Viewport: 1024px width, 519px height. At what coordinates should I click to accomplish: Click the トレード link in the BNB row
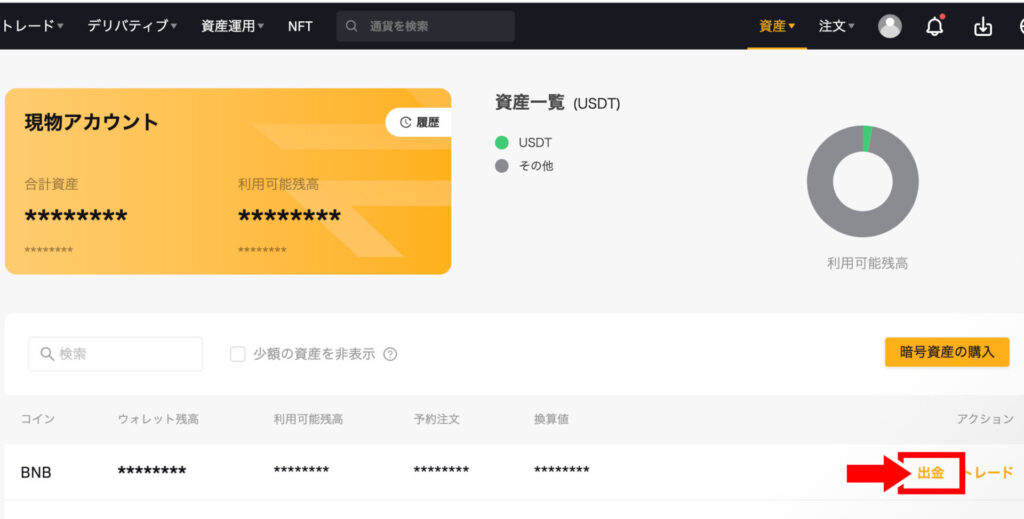tap(989, 473)
